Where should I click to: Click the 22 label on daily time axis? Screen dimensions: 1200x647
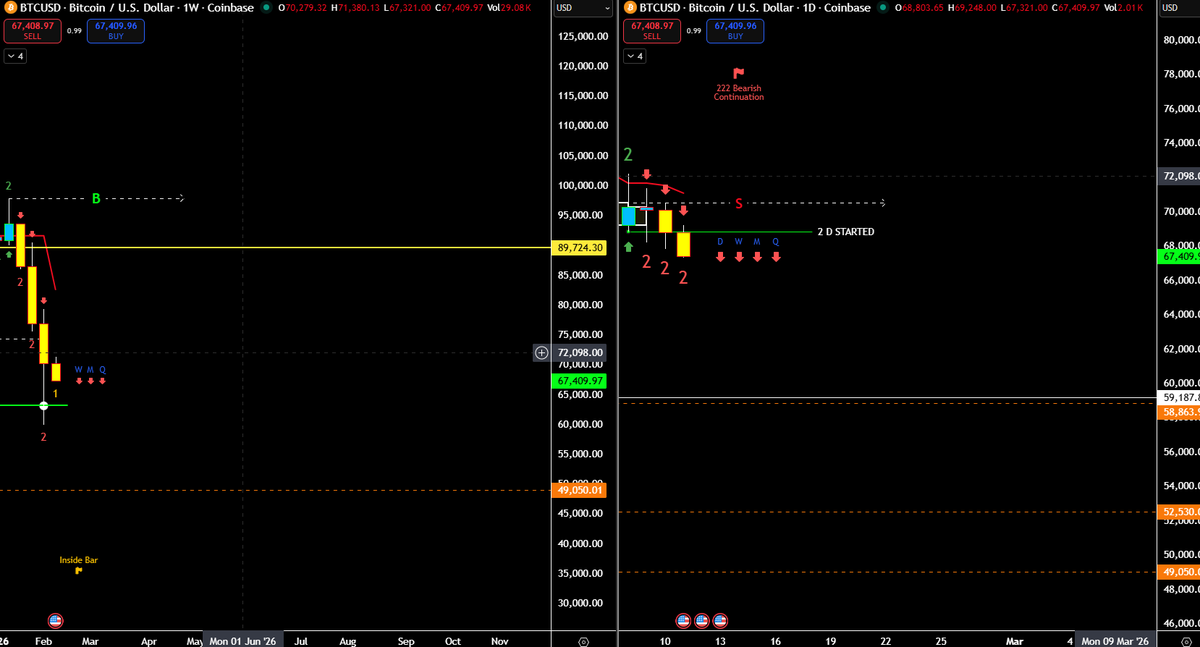click(x=885, y=640)
